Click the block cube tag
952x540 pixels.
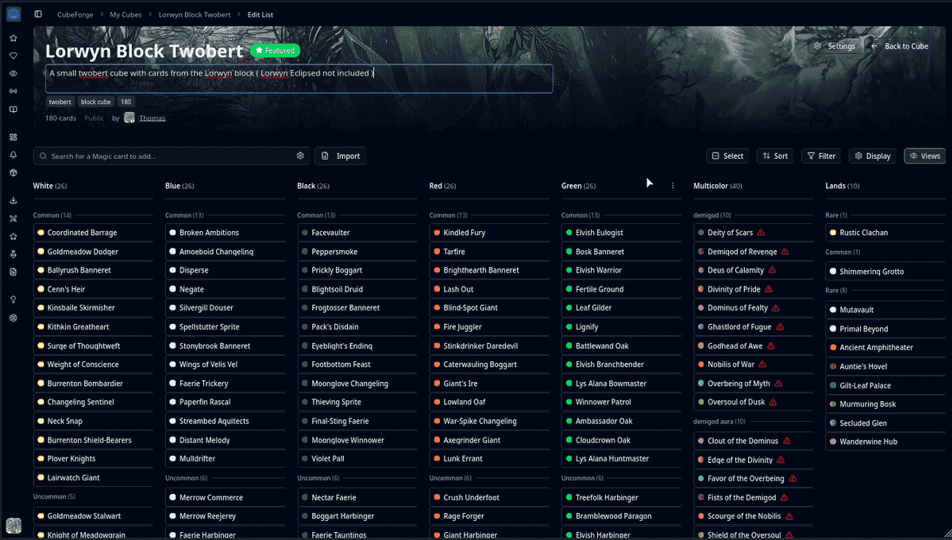point(95,102)
